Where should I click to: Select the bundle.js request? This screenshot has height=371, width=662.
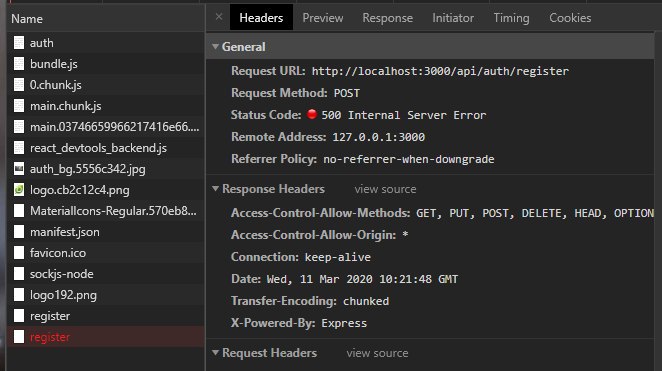click(x=106, y=64)
